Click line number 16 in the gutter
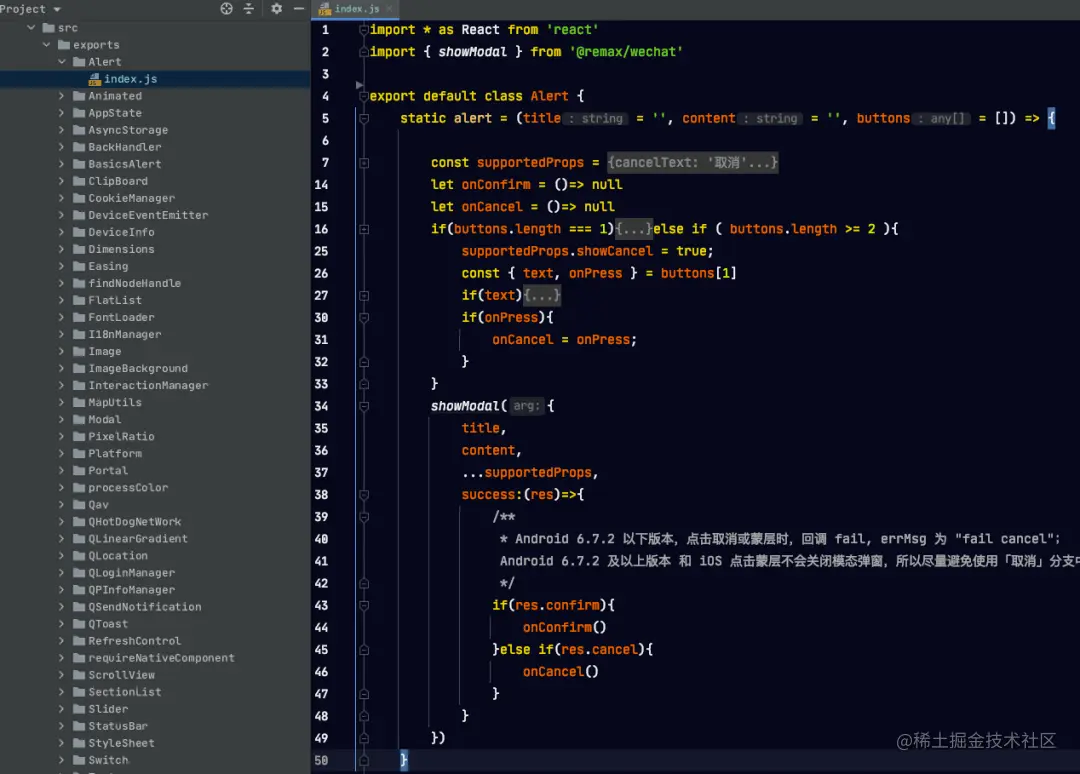1080x774 pixels. [321, 229]
